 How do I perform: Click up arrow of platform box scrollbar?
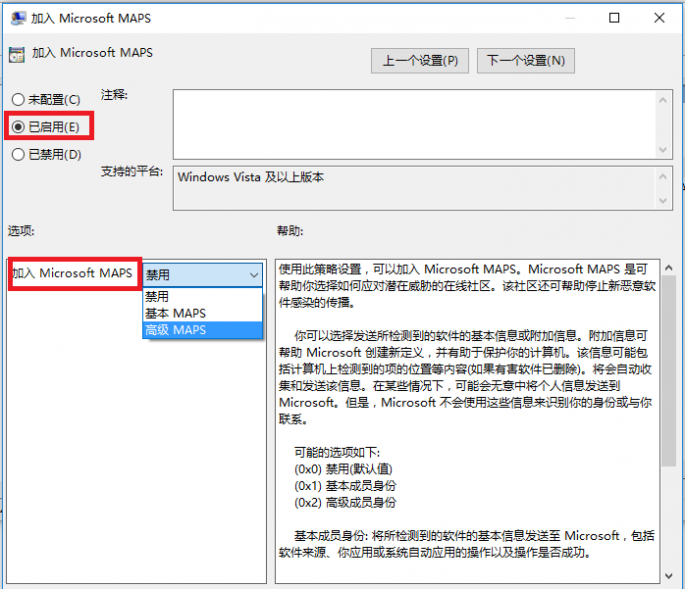pyautogui.click(x=663, y=177)
